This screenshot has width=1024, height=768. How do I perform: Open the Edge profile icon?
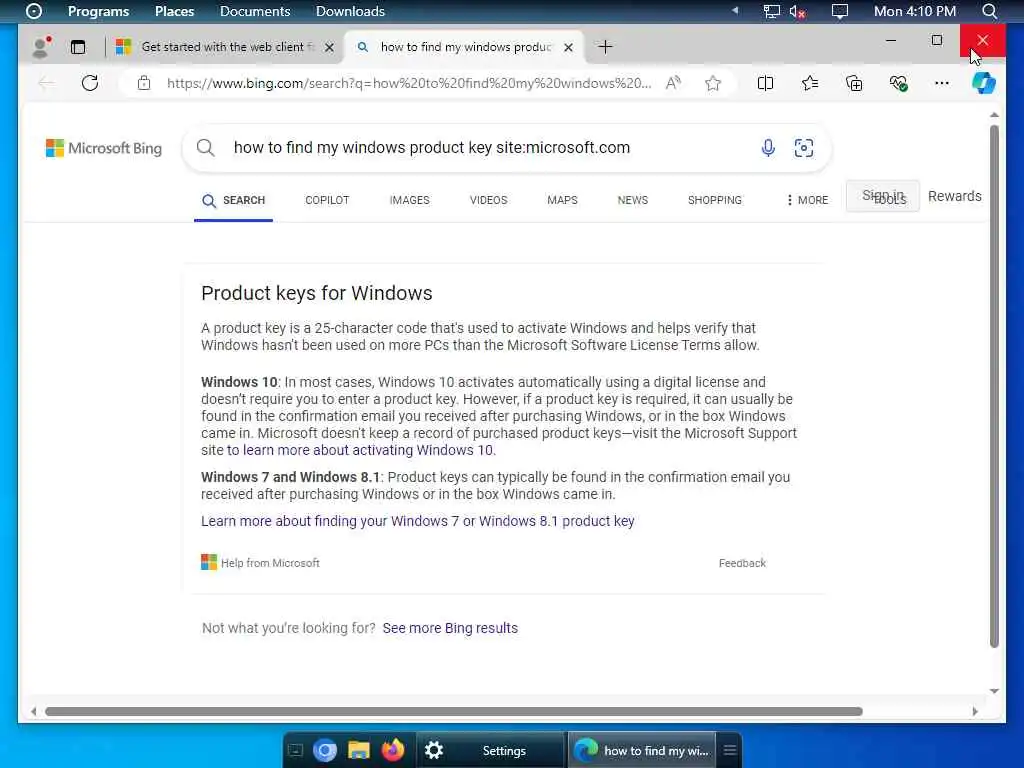[42, 46]
